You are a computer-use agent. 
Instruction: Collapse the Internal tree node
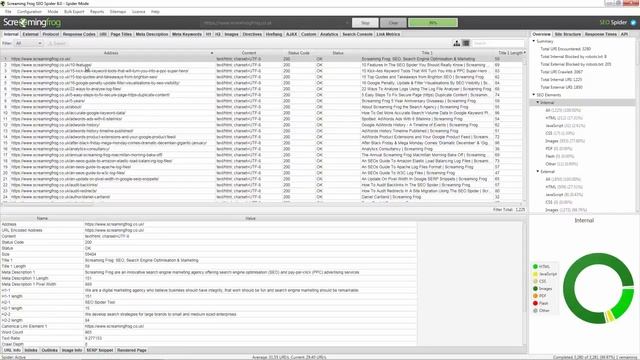(538, 102)
